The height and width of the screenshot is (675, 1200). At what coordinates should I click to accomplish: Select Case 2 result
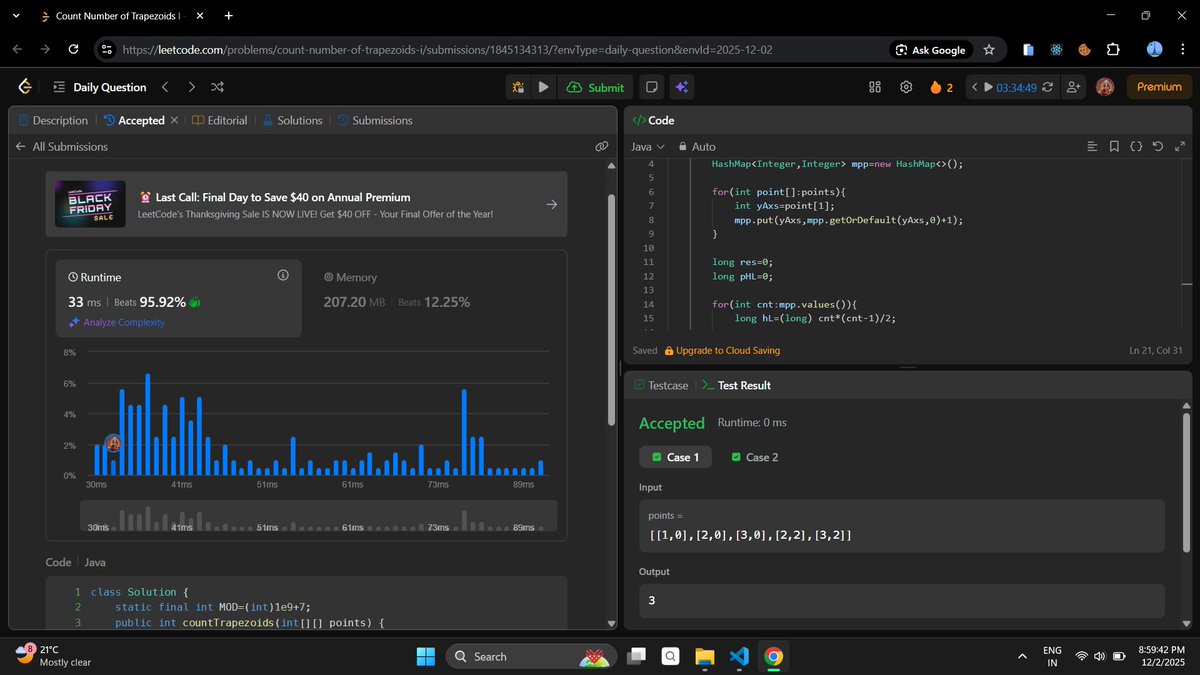point(755,457)
